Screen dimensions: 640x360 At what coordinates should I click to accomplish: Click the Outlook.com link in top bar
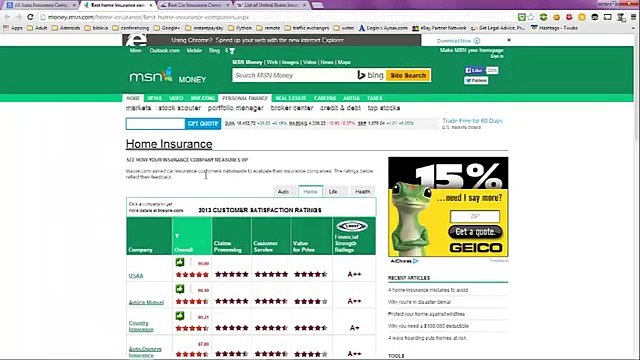164,51
